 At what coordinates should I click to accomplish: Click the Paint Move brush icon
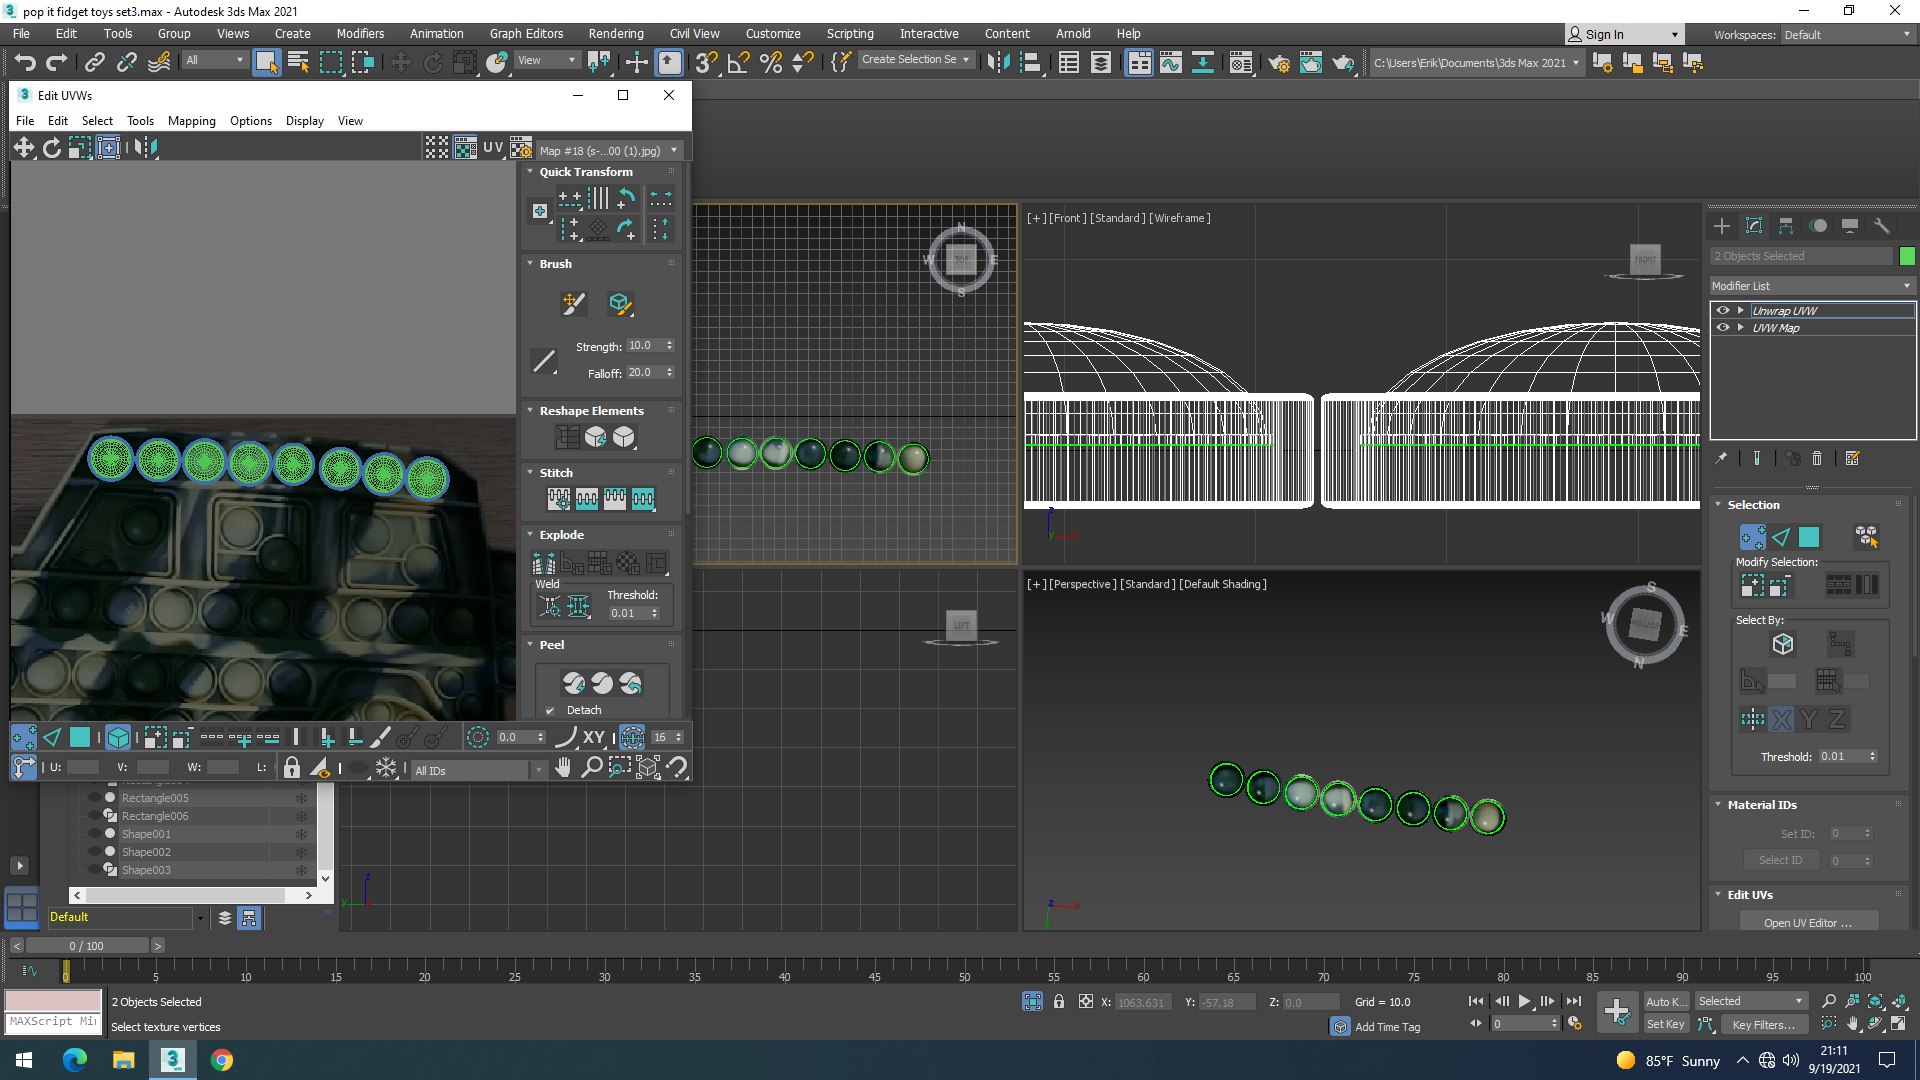tap(573, 303)
